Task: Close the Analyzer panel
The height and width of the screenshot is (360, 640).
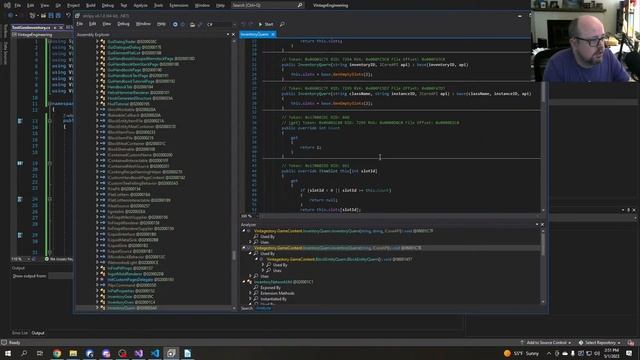Action: click(542, 224)
